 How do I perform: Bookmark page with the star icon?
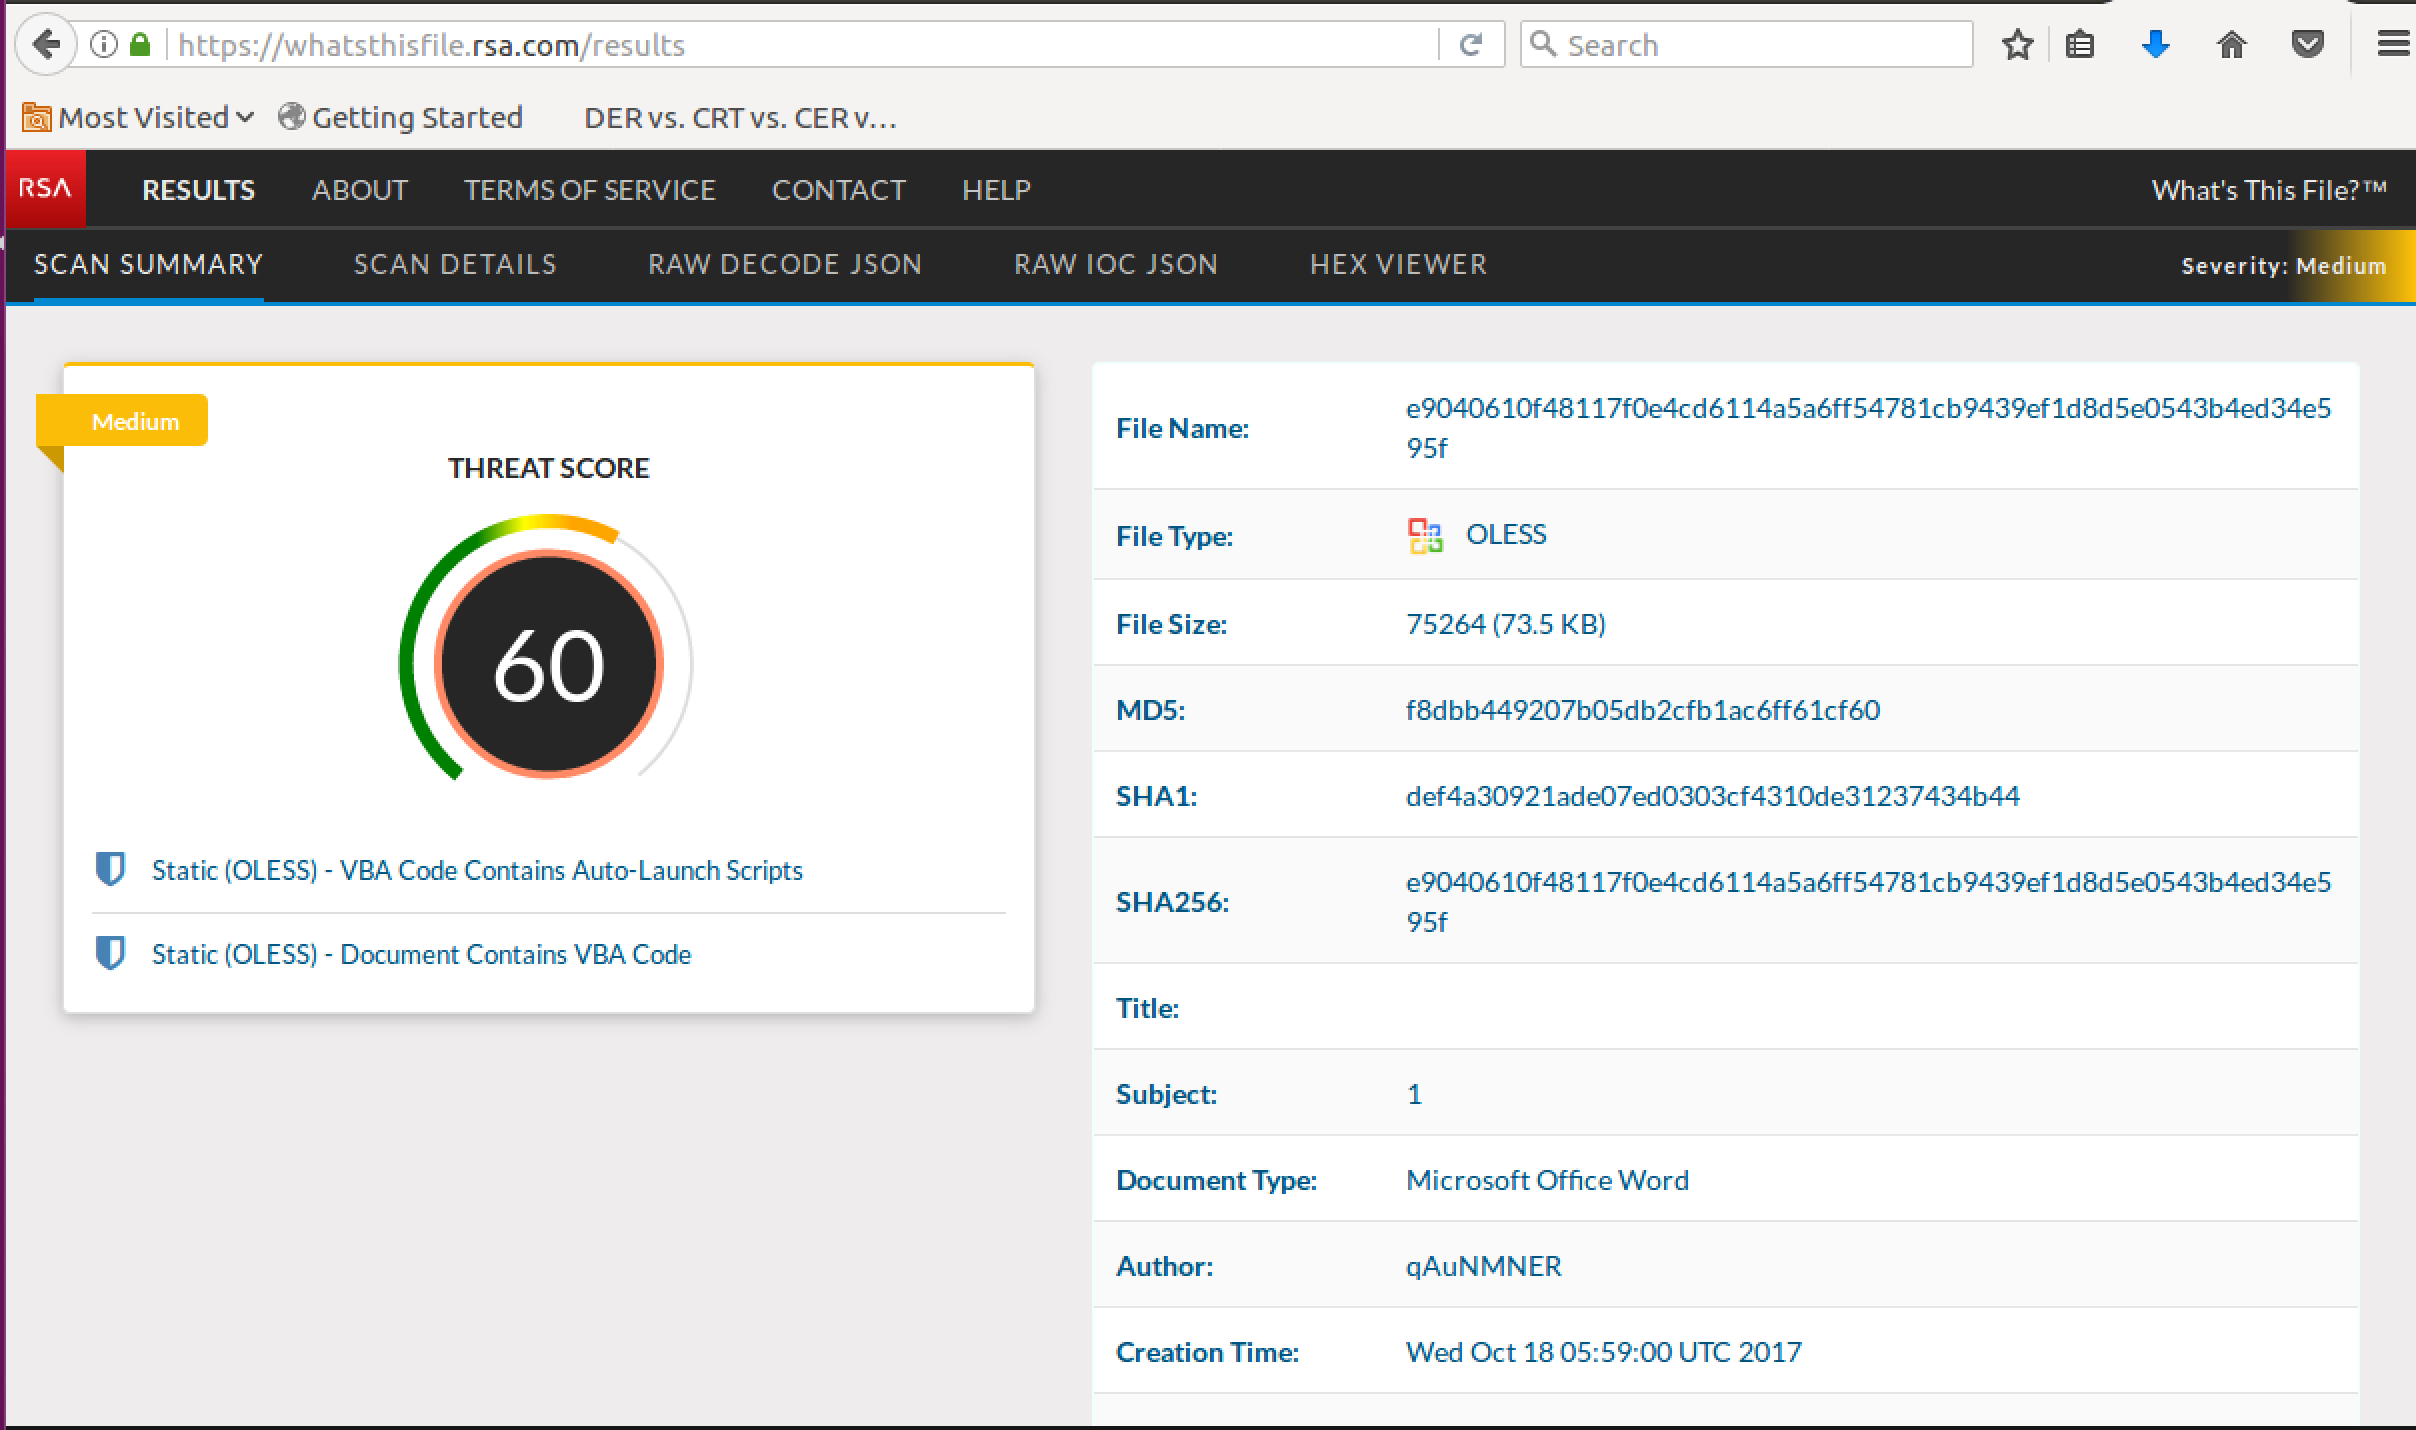[2017, 45]
